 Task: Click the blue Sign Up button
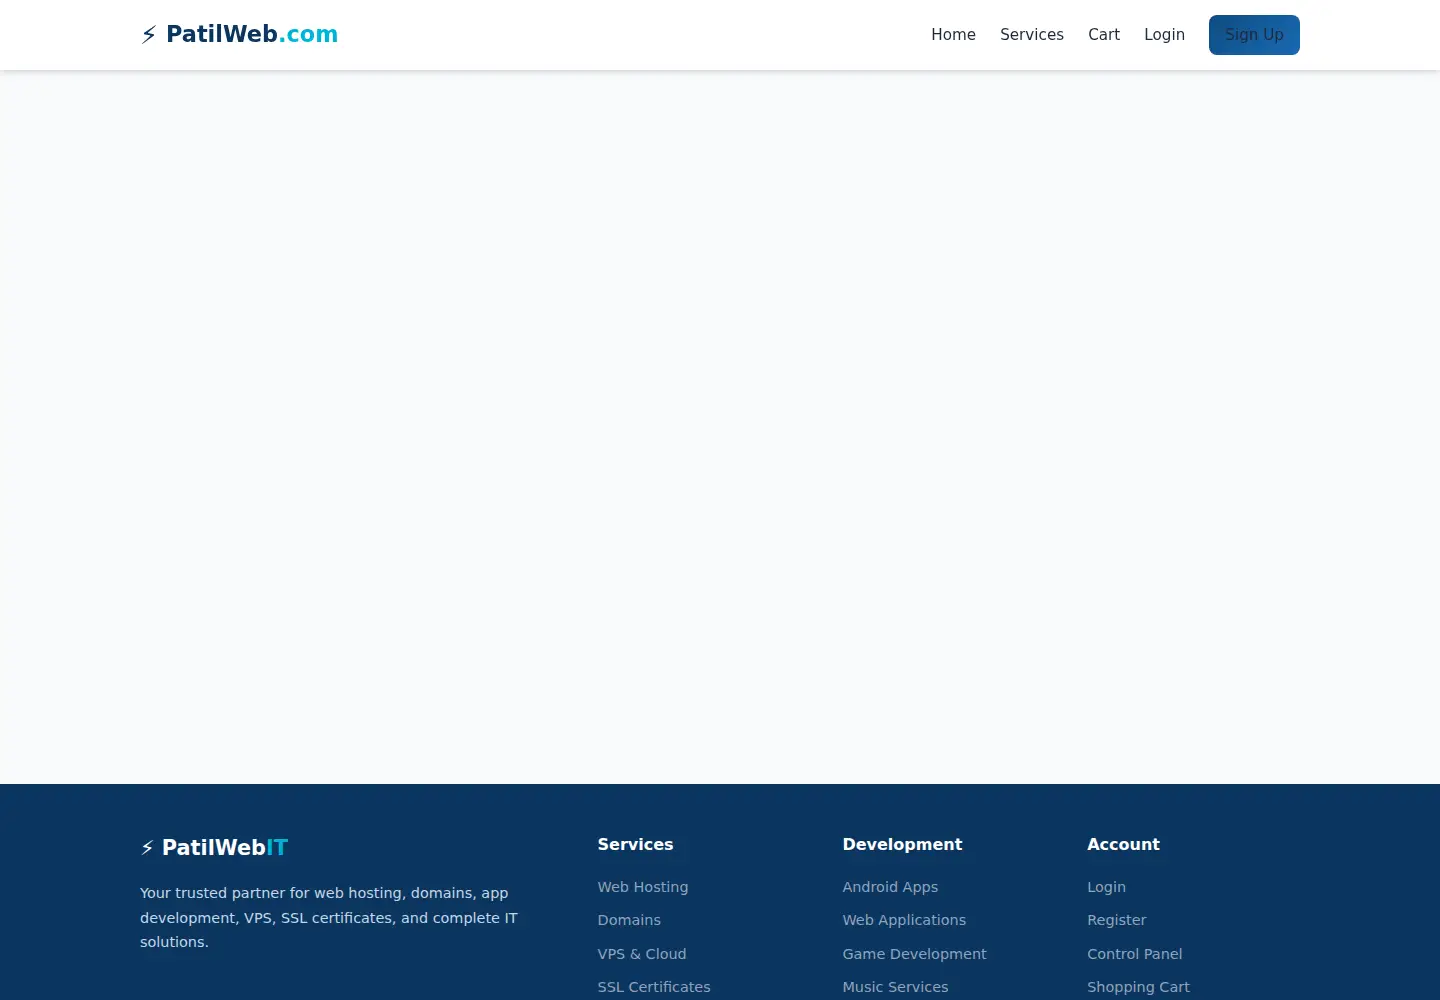[1254, 35]
